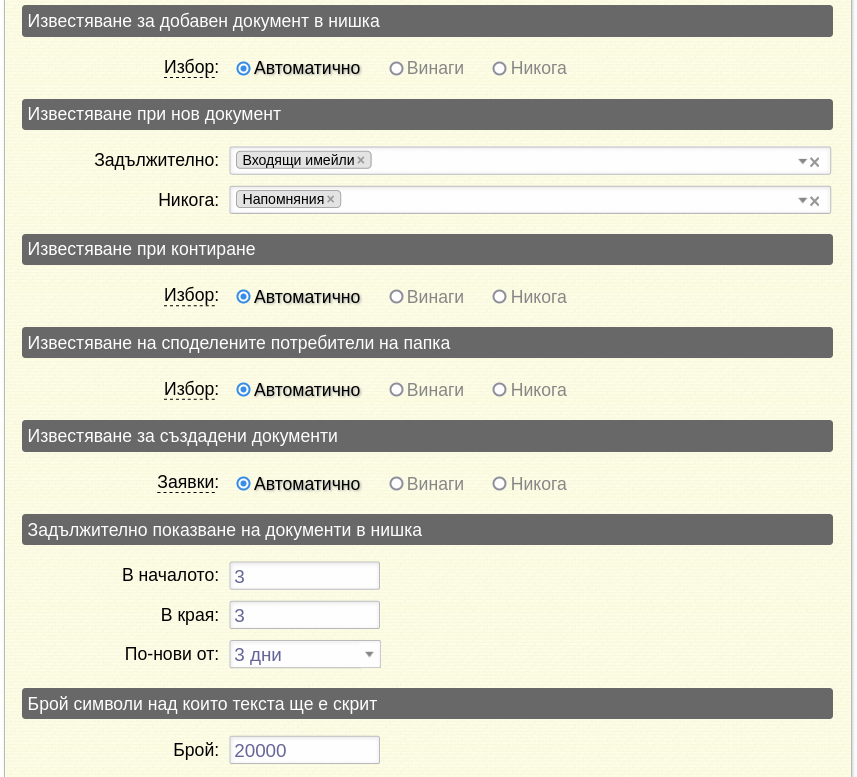Click the Заявки label with dotted underline
857x777 pixels.
(187, 482)
